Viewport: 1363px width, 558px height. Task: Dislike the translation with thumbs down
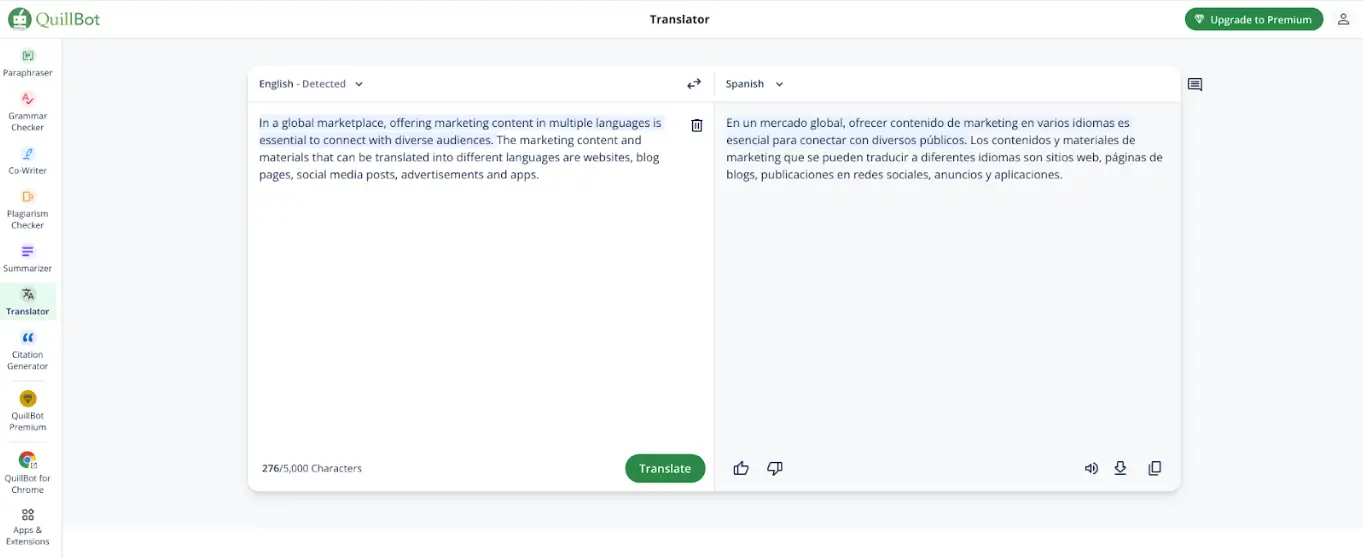coord(775,468)
